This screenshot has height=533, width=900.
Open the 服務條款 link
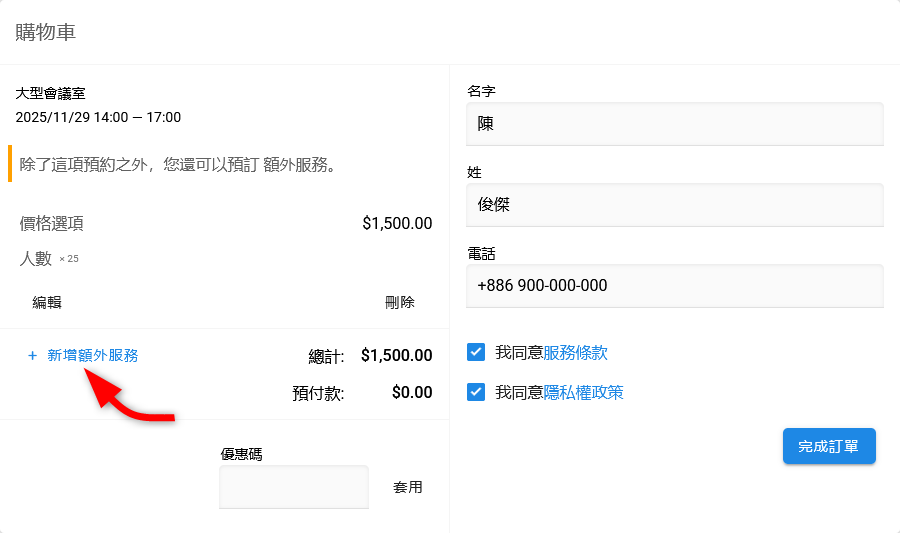click(575, 352)
